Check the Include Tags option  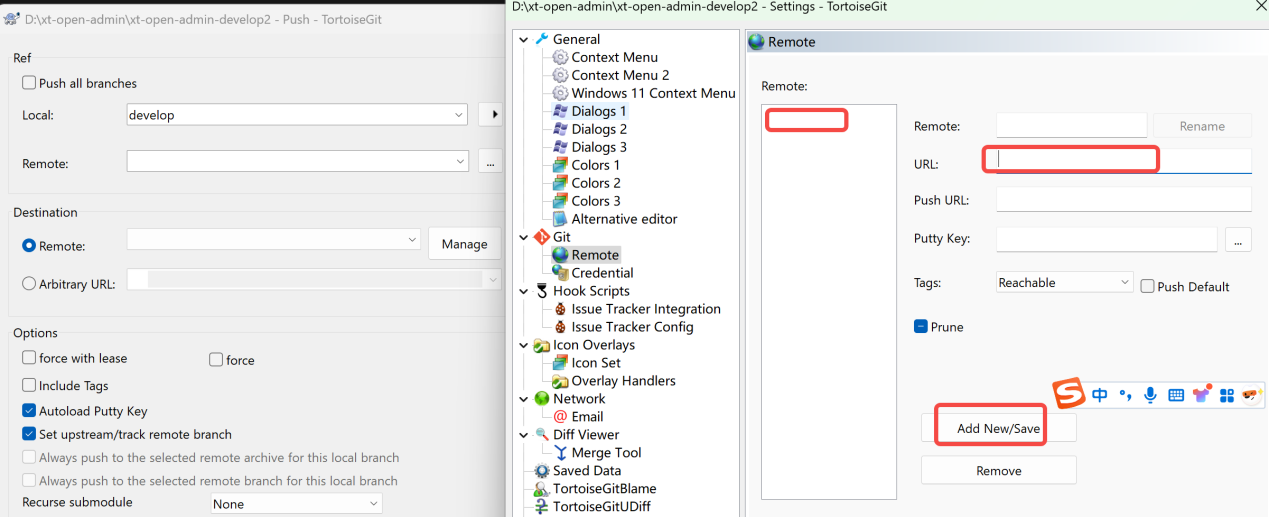(x=29, y=385)
